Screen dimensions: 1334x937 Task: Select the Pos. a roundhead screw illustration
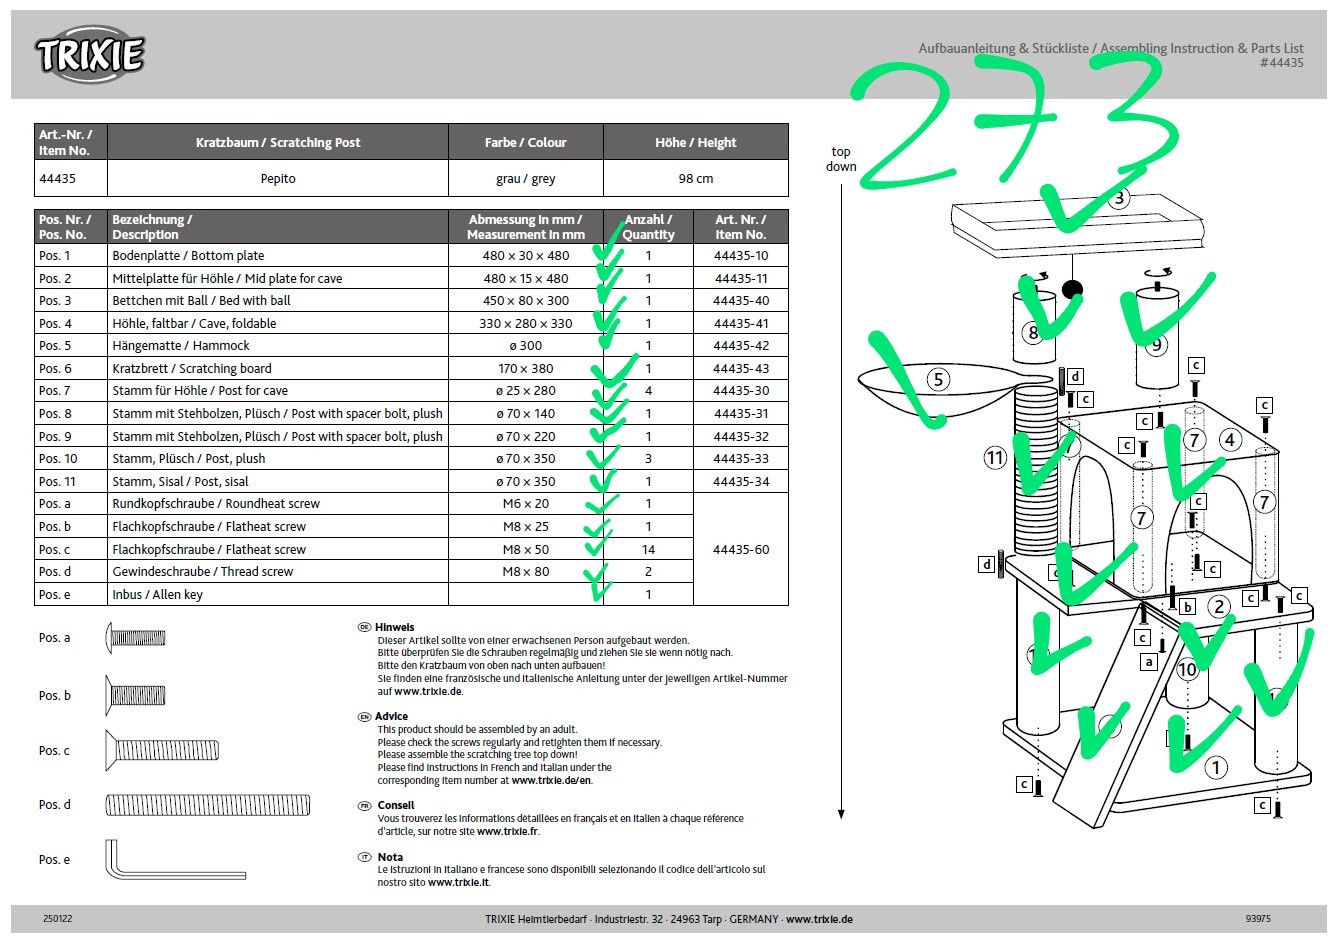pos(136,637)
